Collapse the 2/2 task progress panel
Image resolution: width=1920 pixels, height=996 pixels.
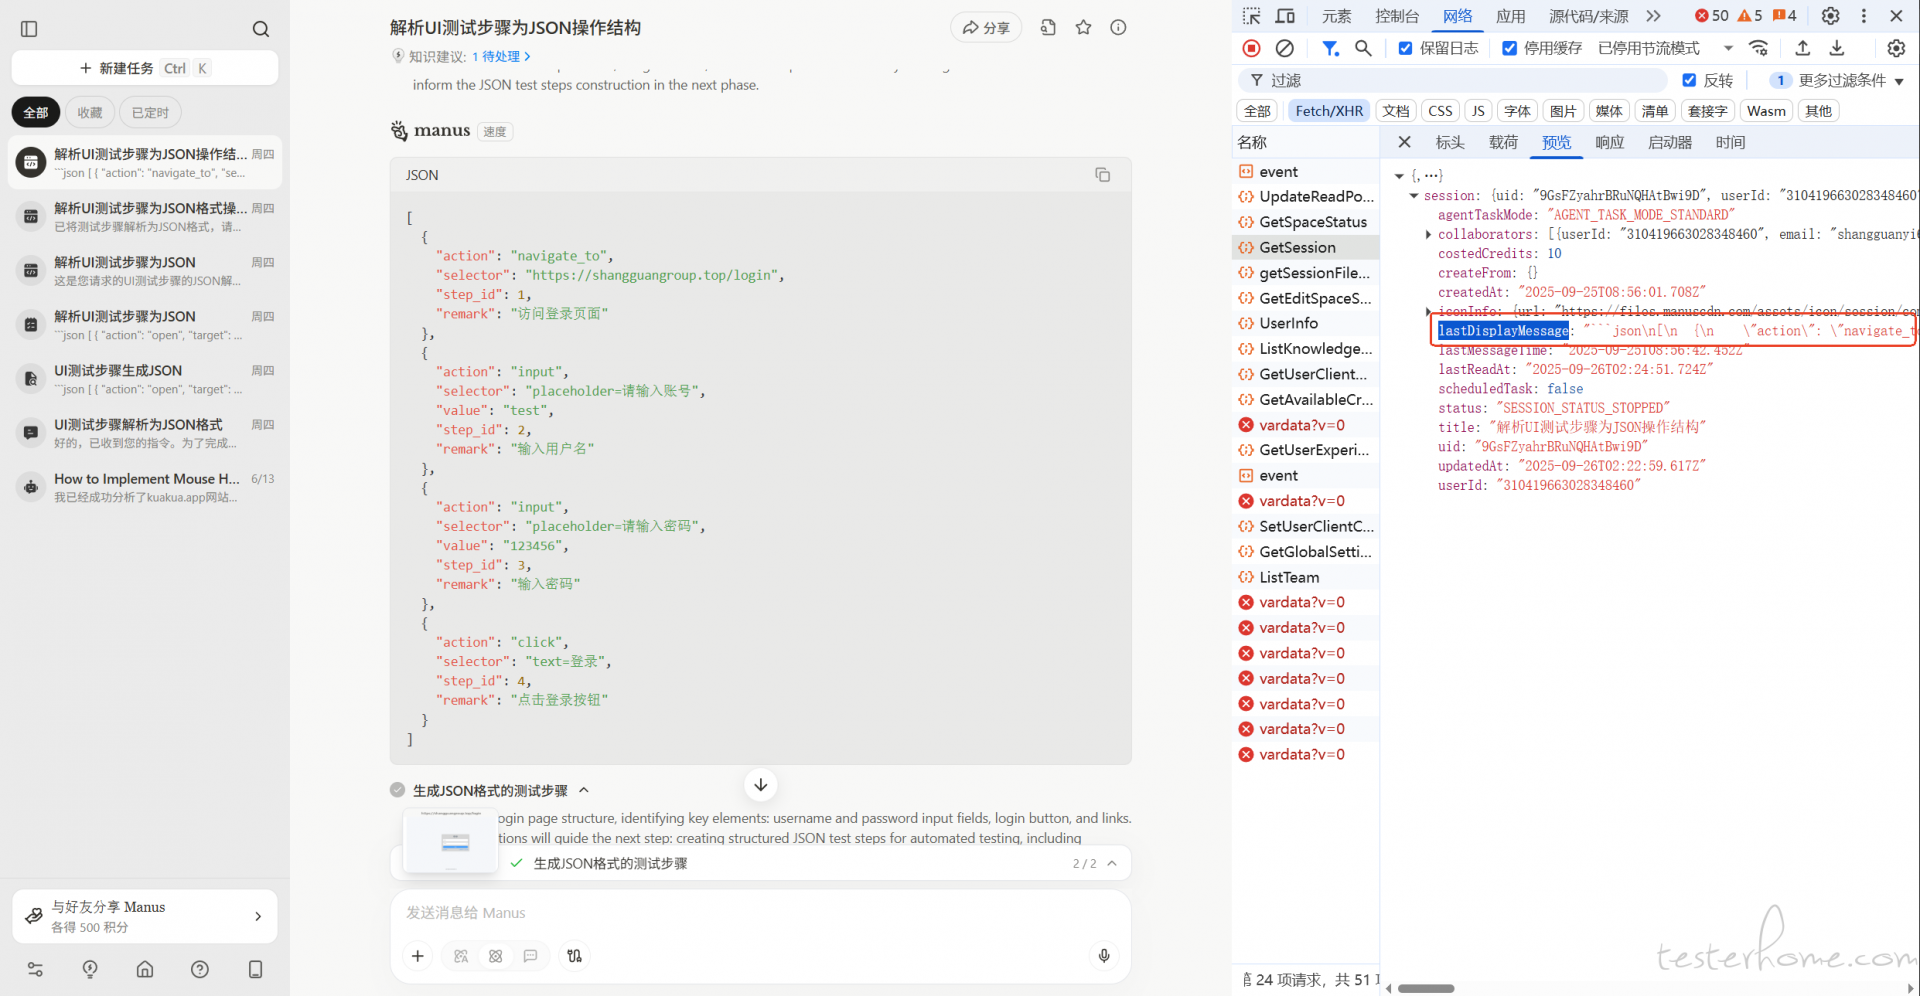1112,863
